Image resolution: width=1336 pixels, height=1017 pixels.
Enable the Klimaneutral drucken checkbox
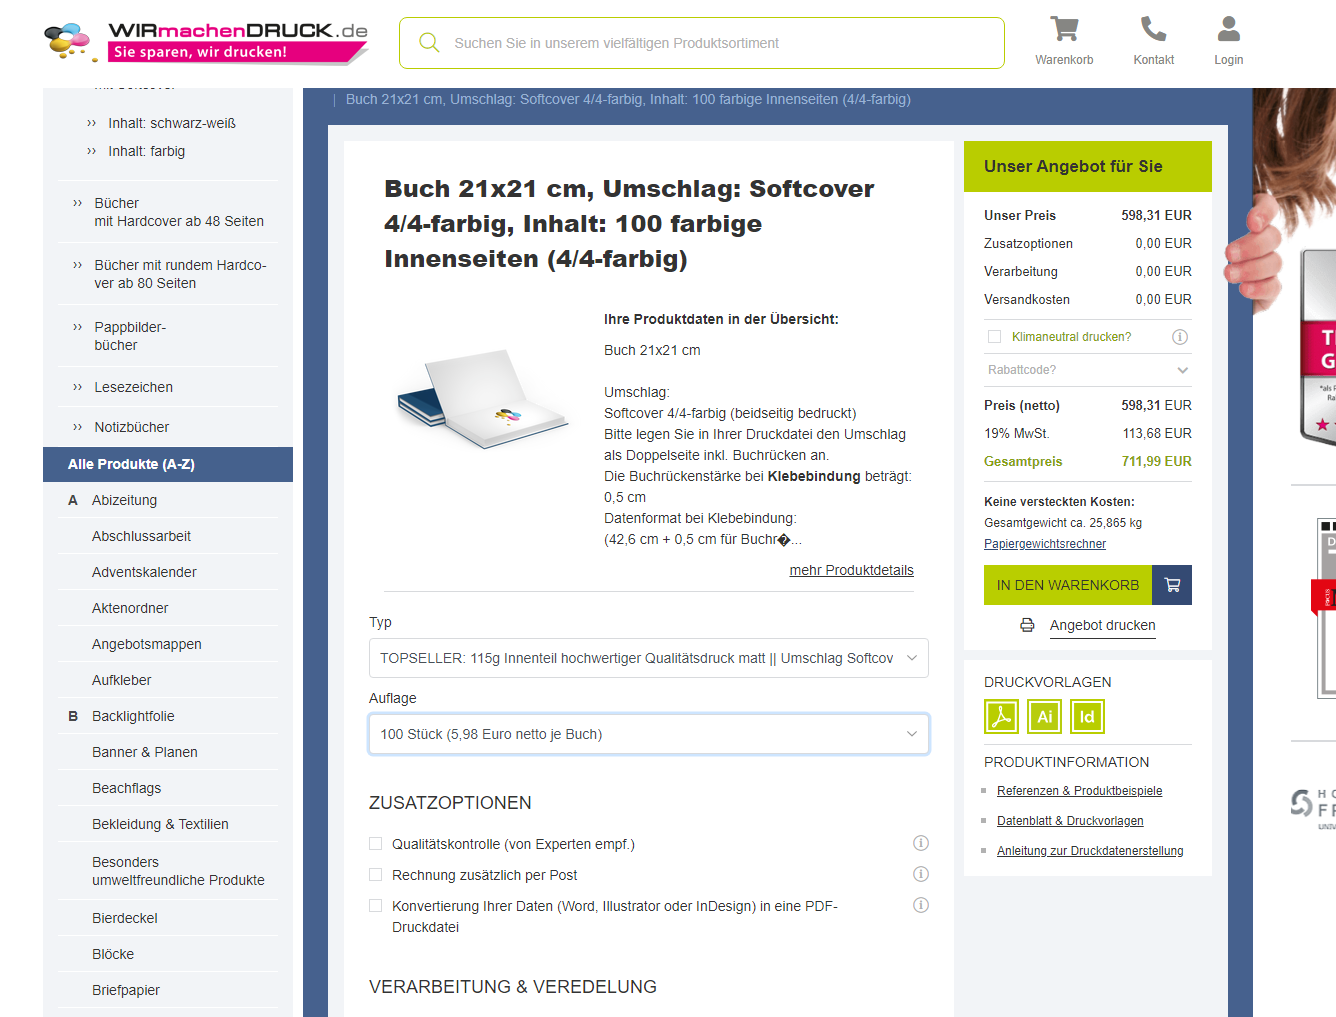(994, 337)
